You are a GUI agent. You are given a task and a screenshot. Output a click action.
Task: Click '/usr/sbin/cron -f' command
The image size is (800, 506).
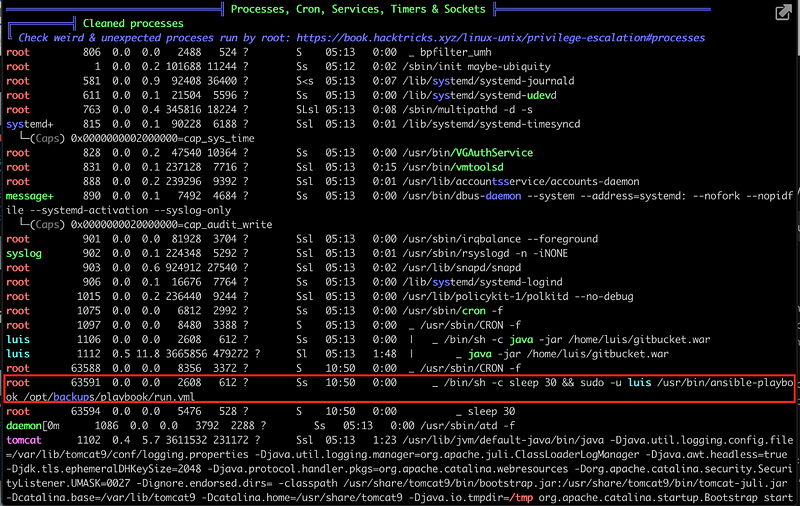pyautogui.click(x=453, y=311)
